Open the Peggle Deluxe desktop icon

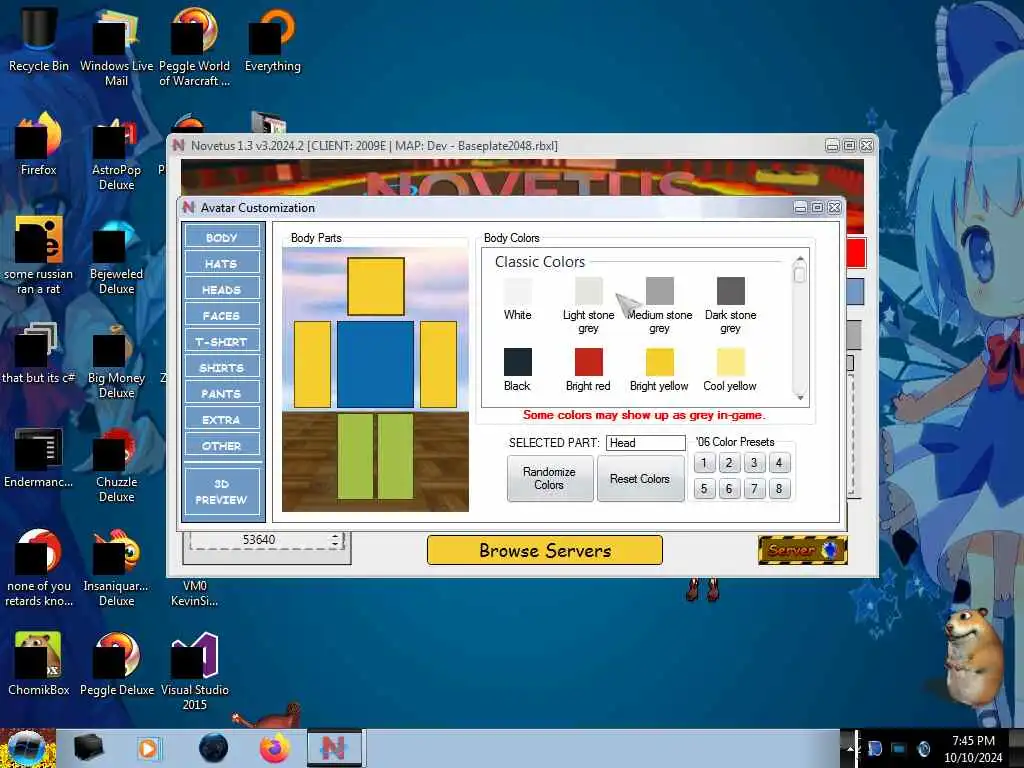click(x=116, y=664)
